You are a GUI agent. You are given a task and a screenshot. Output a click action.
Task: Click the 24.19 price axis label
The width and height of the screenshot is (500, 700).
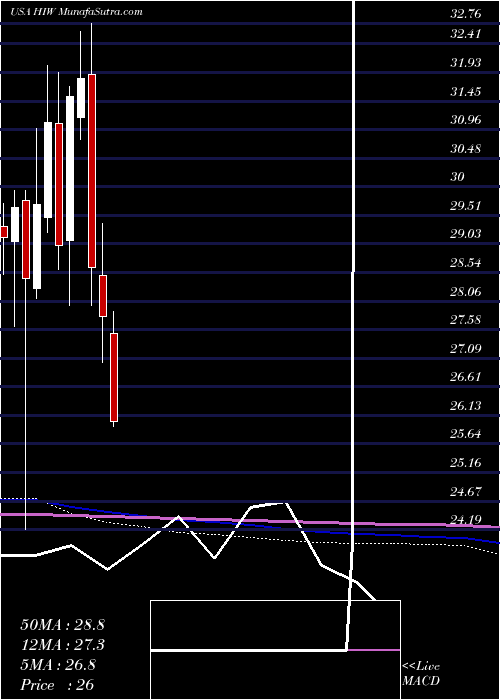pos(466,520)
